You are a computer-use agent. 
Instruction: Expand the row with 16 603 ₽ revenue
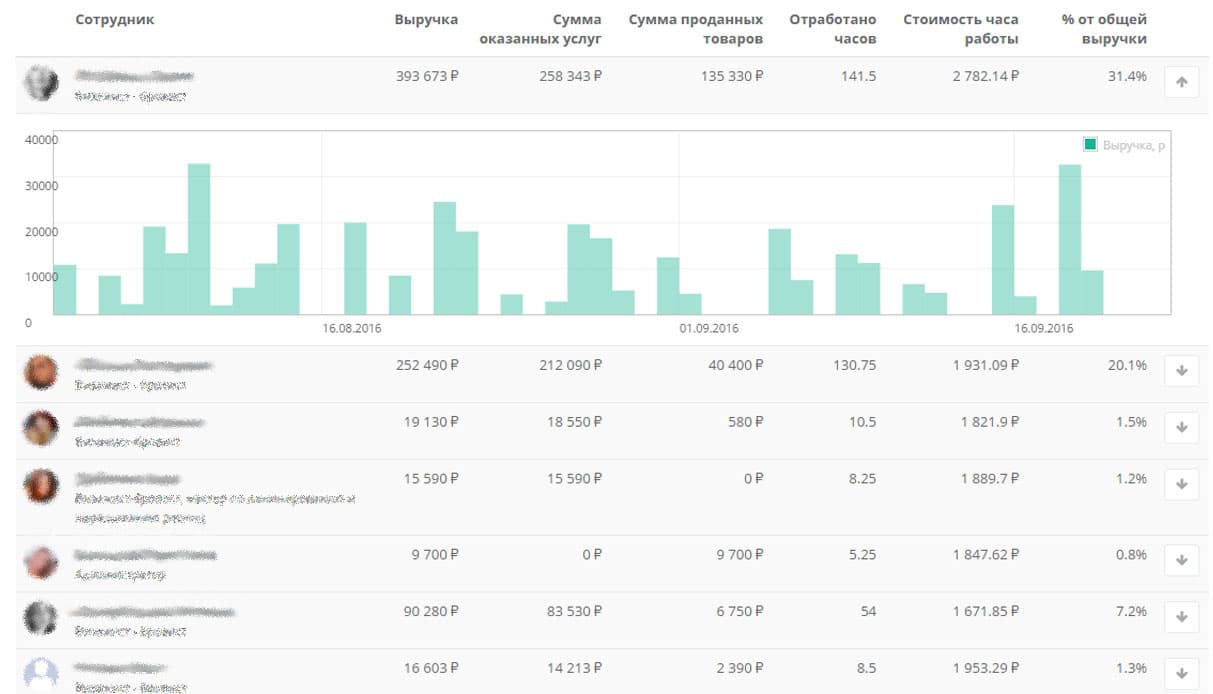(1181, 674)
